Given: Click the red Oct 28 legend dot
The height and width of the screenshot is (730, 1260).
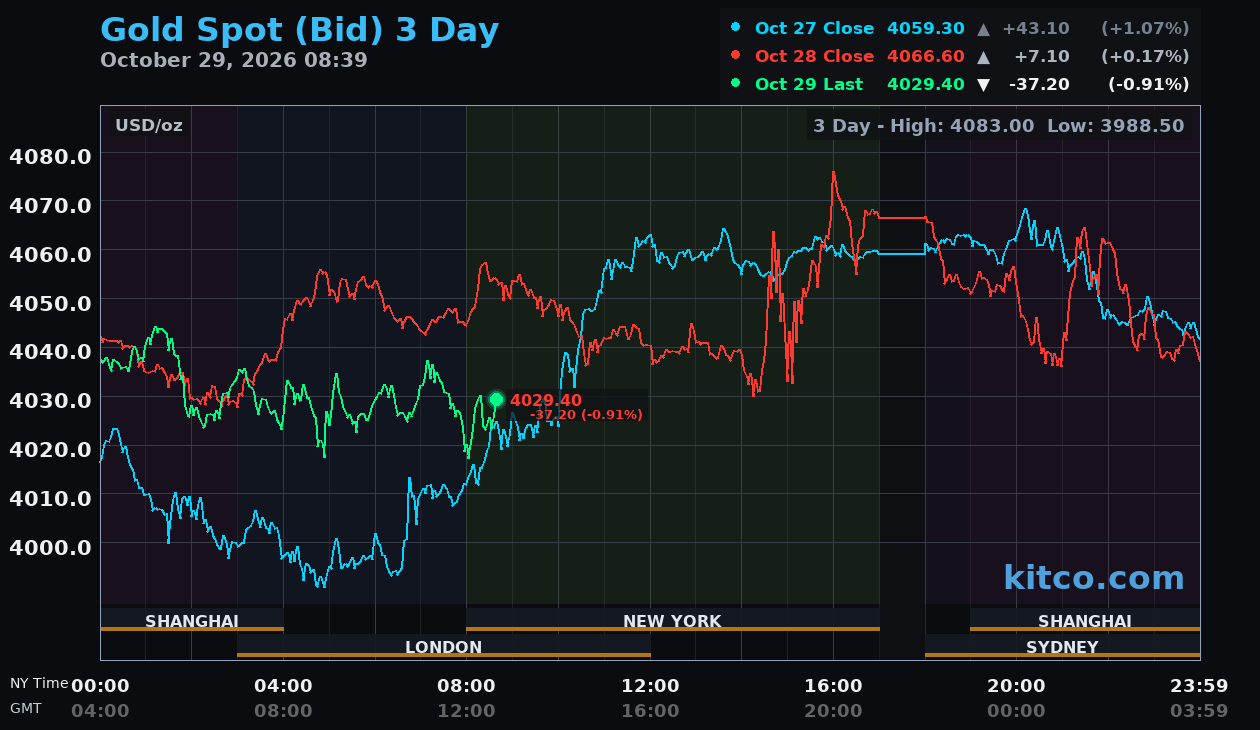Looking at the screenshot, I should (736, 55).
